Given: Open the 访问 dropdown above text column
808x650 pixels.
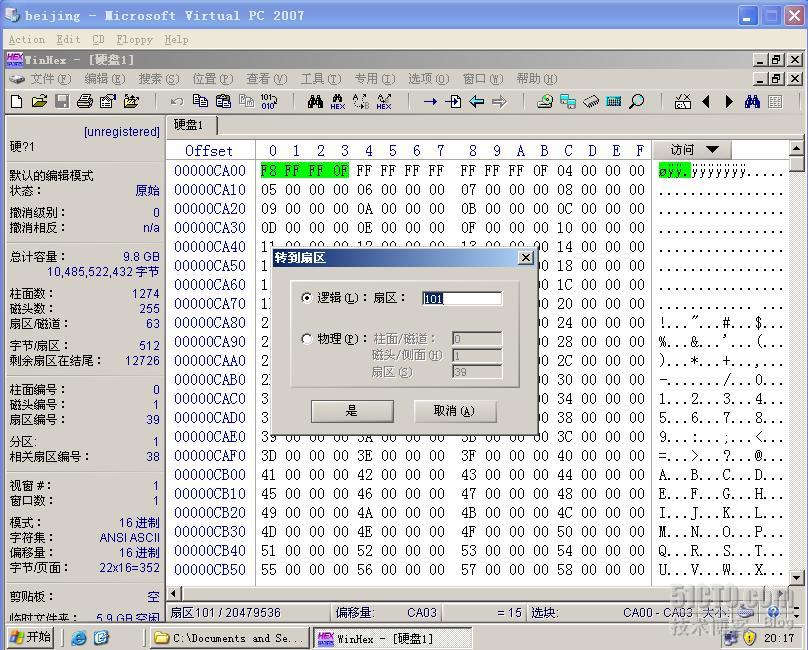Looking at the screenshot, I should pos(692,150).
